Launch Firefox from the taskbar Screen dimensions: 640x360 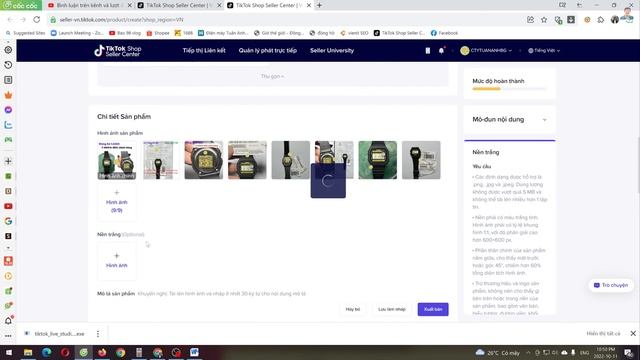102,352
